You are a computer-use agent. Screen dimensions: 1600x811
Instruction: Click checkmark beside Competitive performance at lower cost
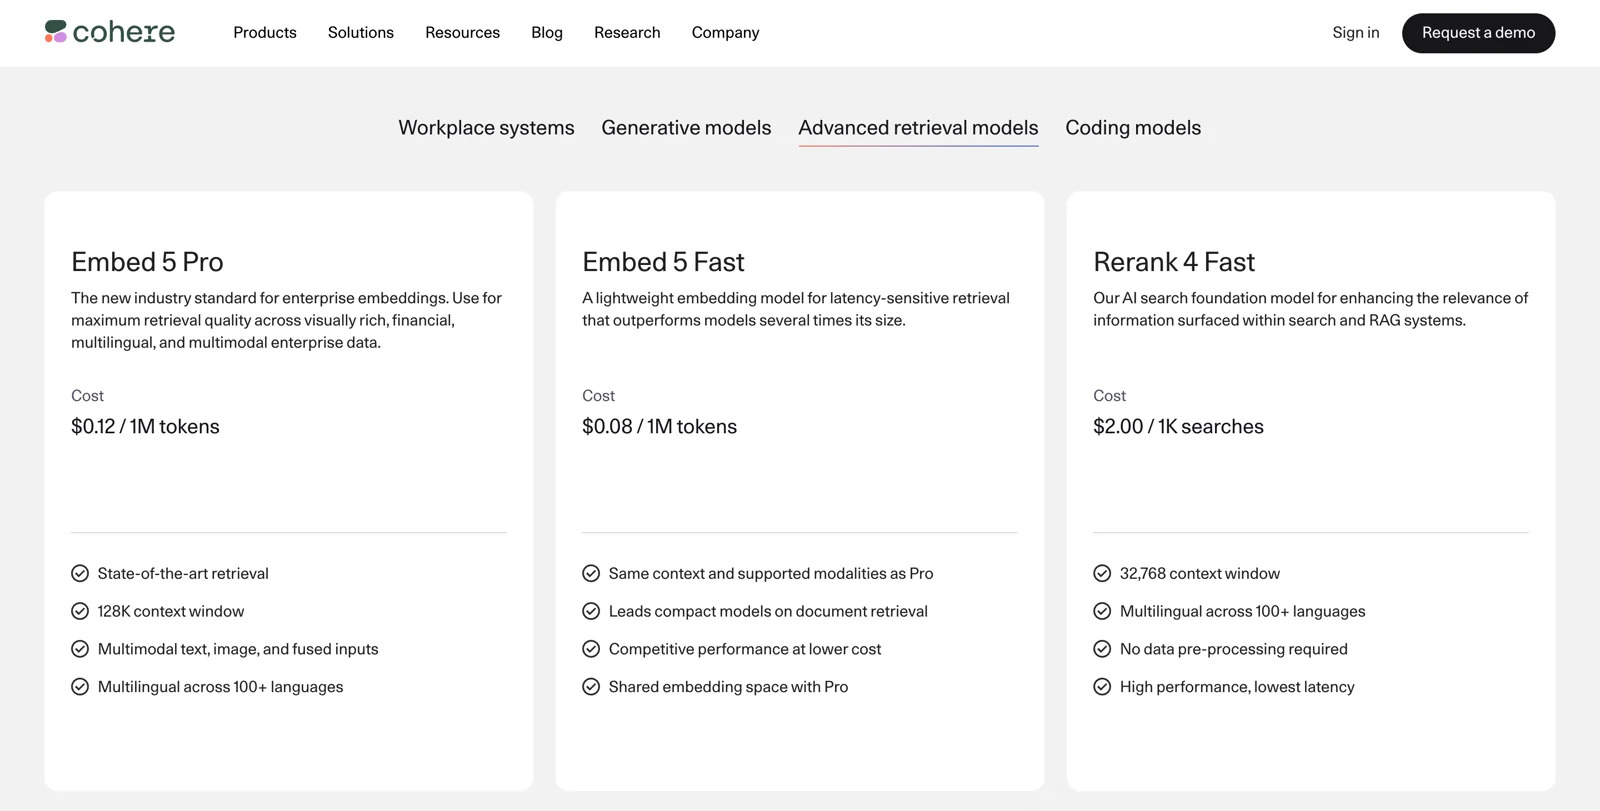pyautogui.click(x=591, y=649)
